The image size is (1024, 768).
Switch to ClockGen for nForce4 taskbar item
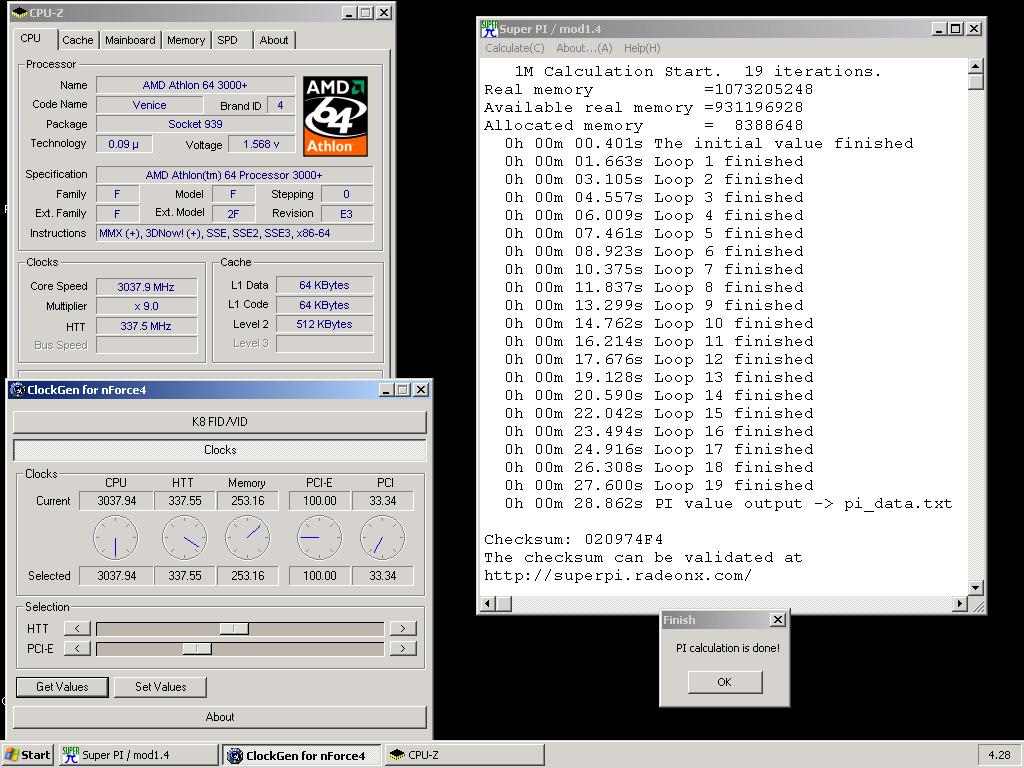pos(302,755)
